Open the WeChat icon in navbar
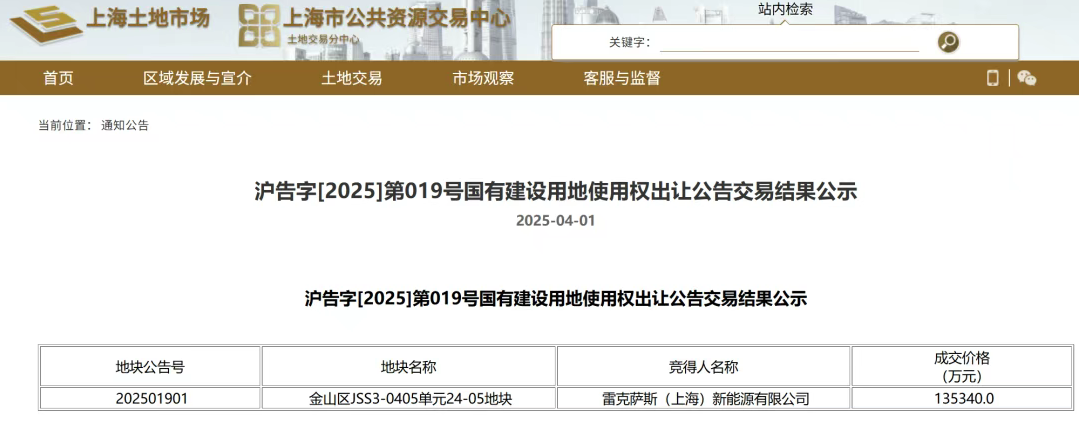This screenshot has width=1081, height=423. (1027, 78)
